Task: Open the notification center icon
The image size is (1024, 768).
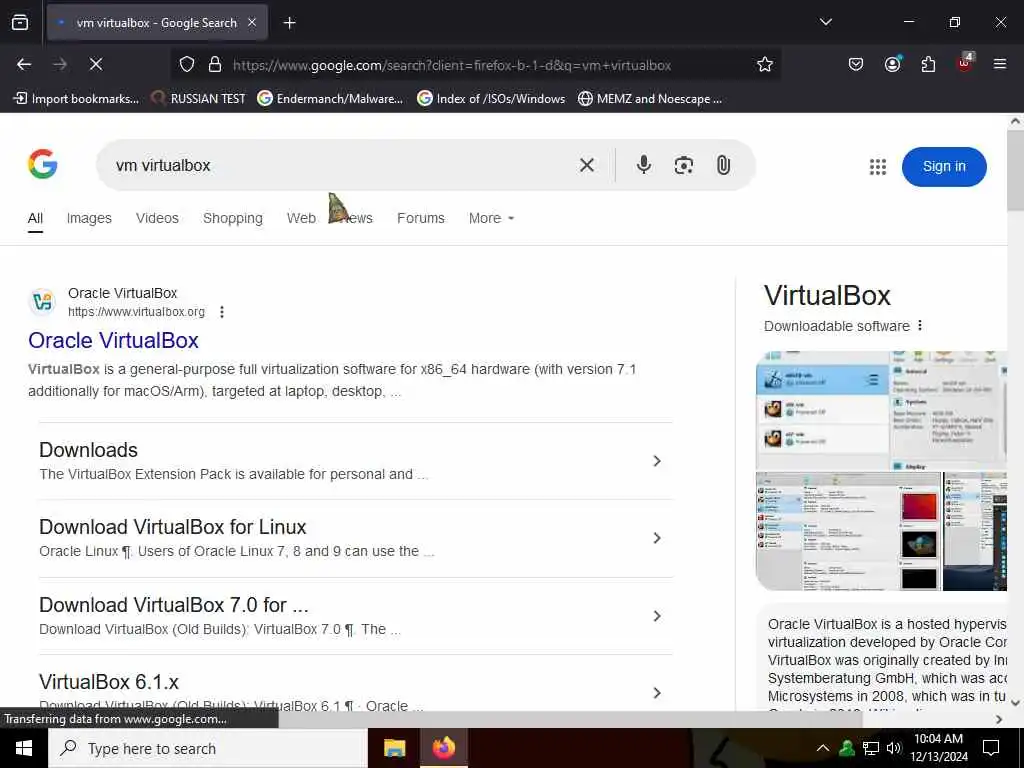Action: 991,748
